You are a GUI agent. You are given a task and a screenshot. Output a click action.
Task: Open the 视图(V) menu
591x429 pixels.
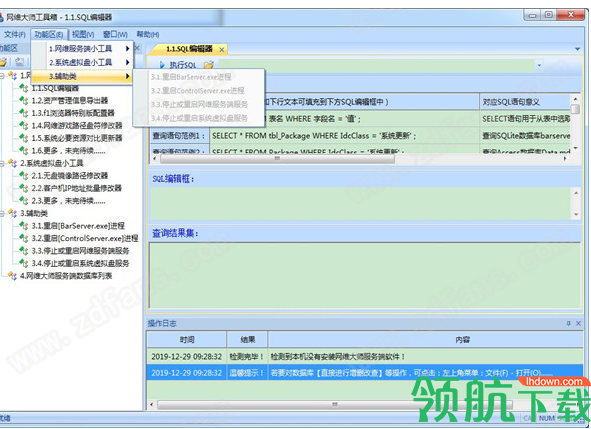[83, 35]
